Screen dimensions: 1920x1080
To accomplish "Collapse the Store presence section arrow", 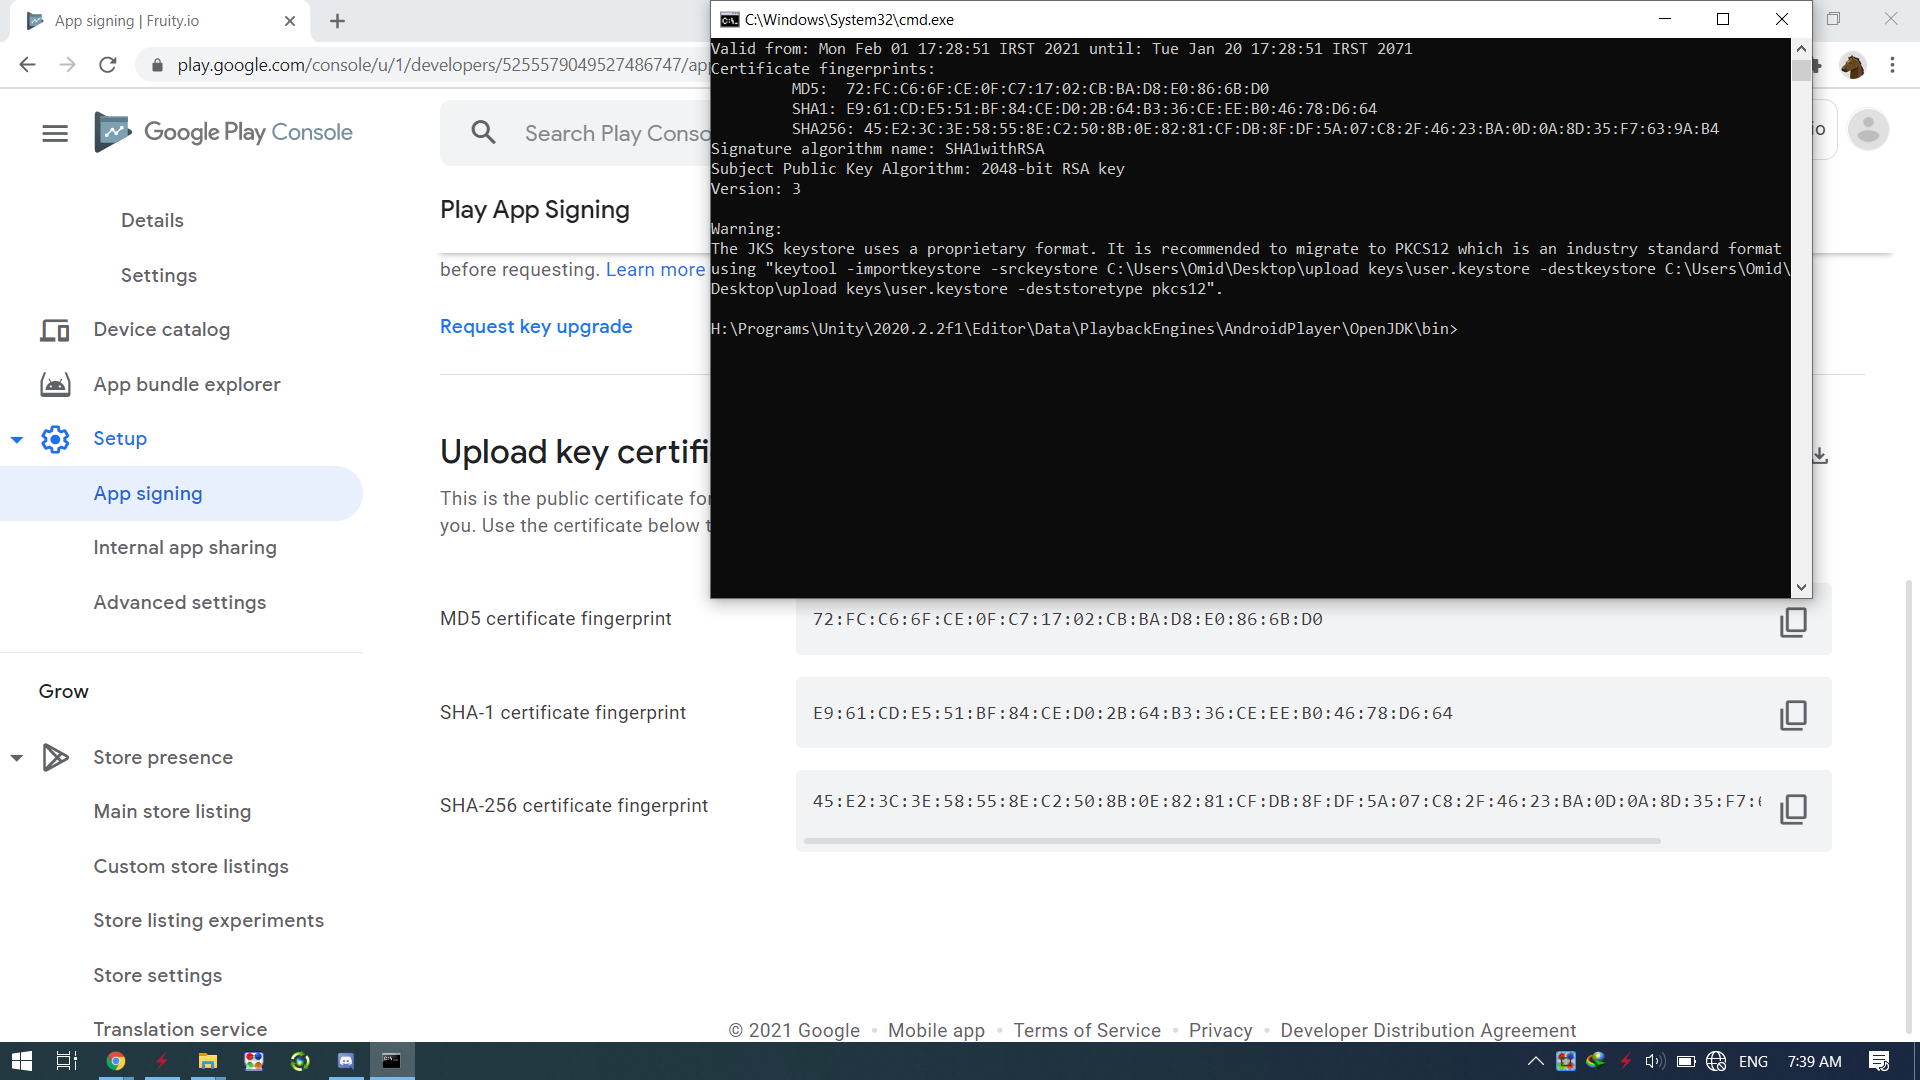I will click(17, 758).
